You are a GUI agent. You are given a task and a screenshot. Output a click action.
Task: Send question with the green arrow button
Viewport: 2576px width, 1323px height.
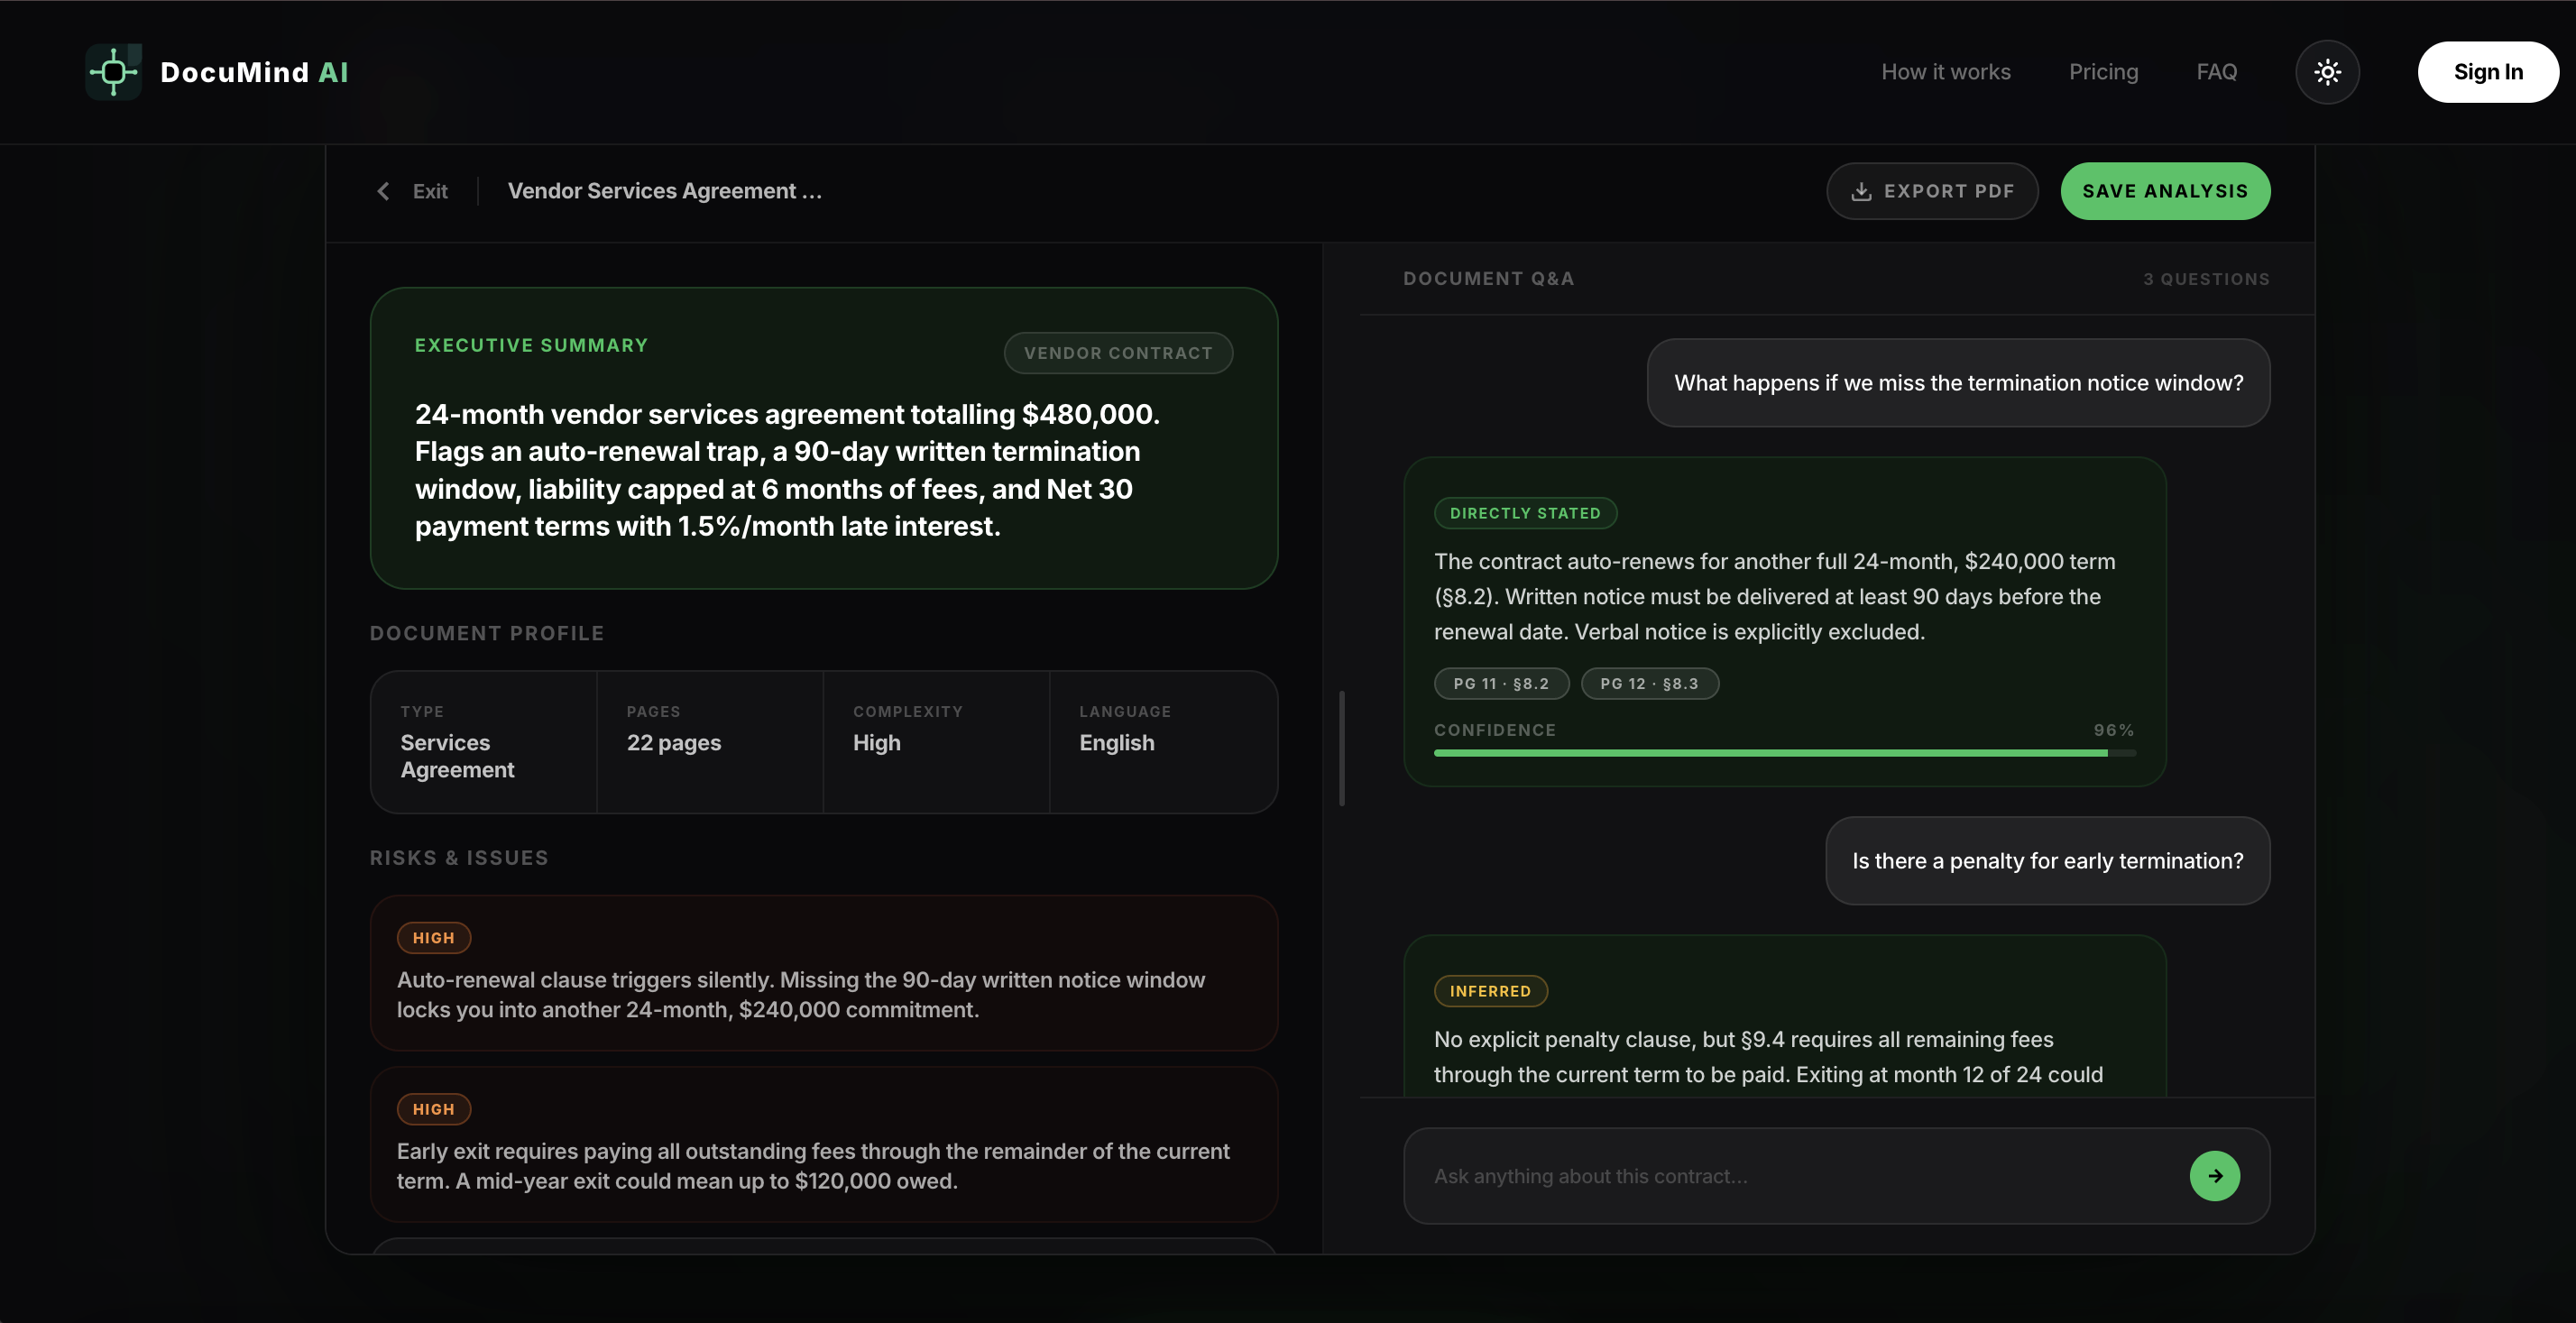[2214, 1176]
